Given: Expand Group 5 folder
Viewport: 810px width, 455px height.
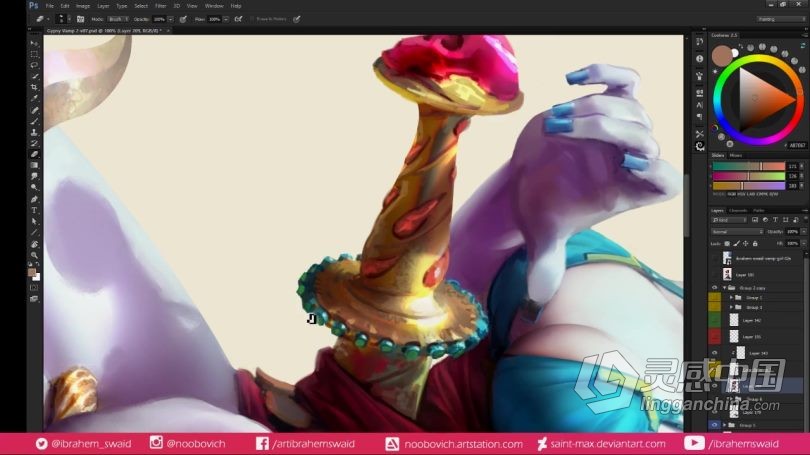Looking at the screenshot, I should 724,425.
